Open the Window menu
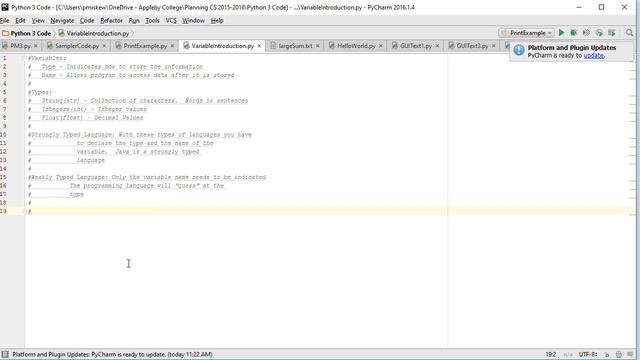This screenshot has width=640, height=360. [193, 20]
